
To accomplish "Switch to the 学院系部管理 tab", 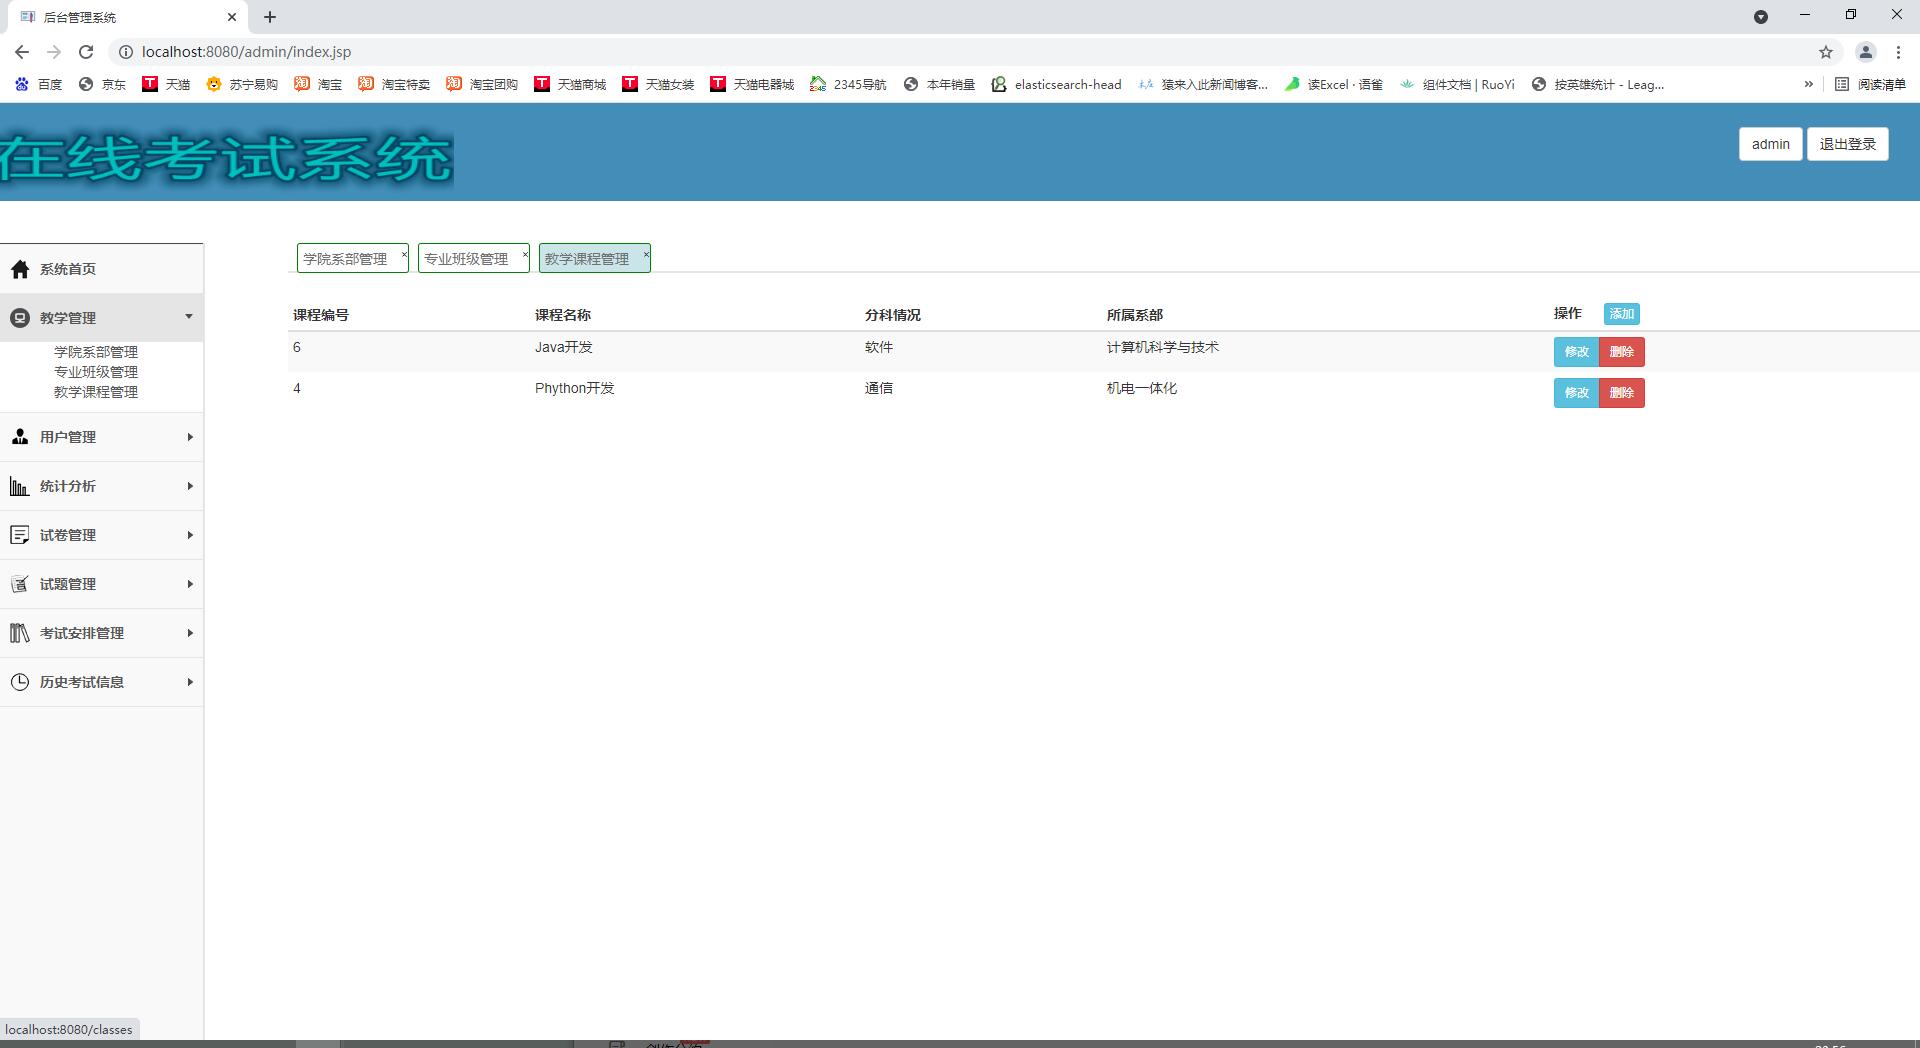I will 345,259.
